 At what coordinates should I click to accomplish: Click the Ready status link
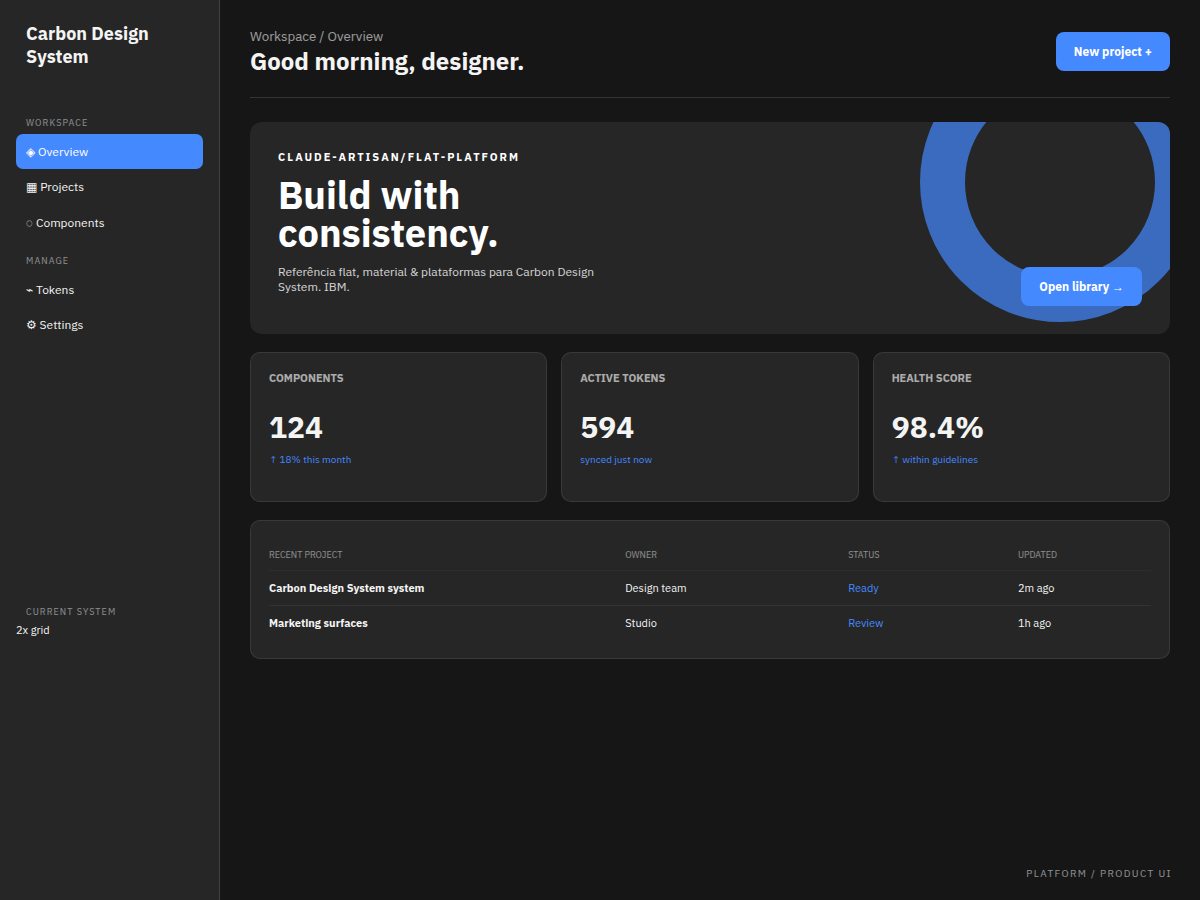coord(863,588)
